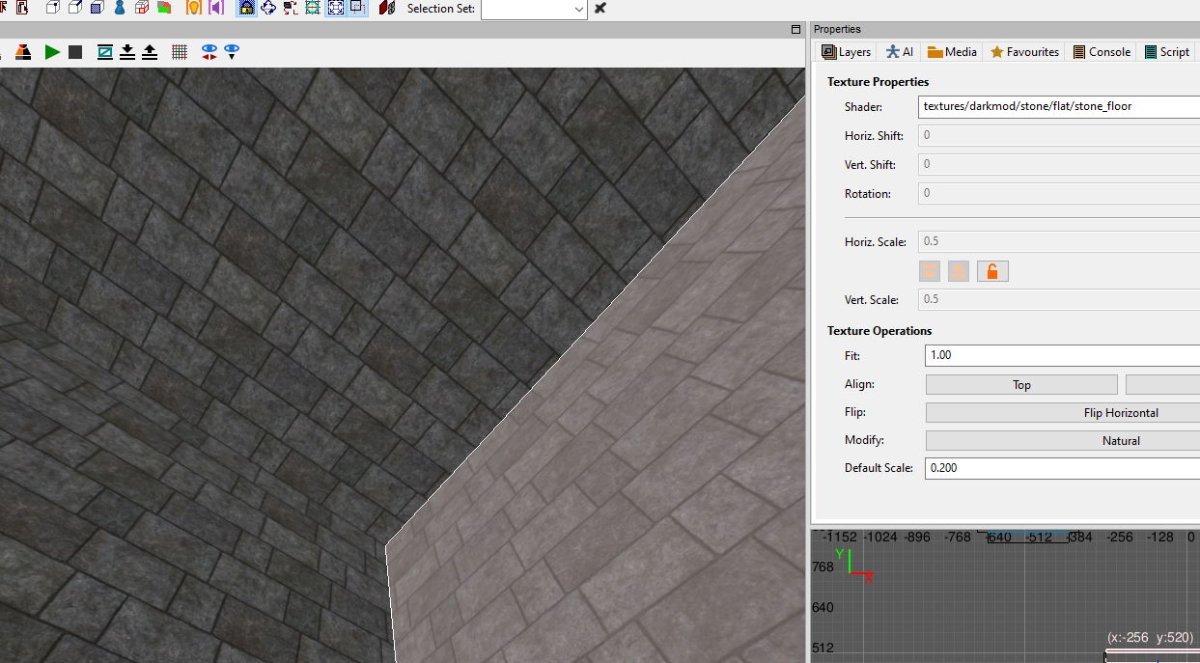Image resolution: width=1200 pixels, height=663 pixels.
Task: Toggle the highlighted padlock icon in top toolbar
Action: point(246,8)
